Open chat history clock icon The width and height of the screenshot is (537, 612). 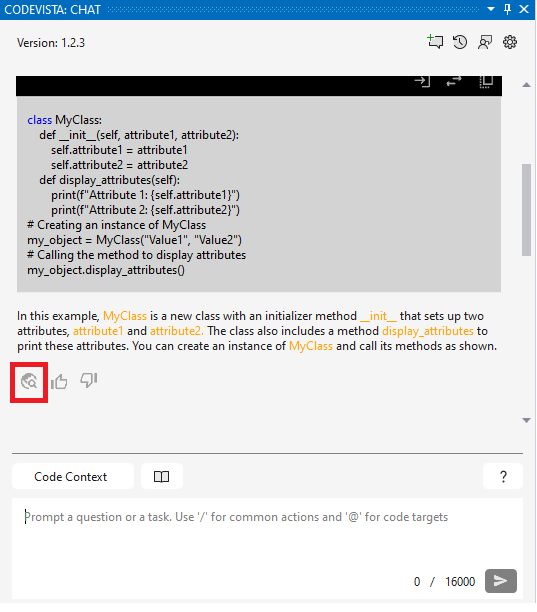[460, 42]
